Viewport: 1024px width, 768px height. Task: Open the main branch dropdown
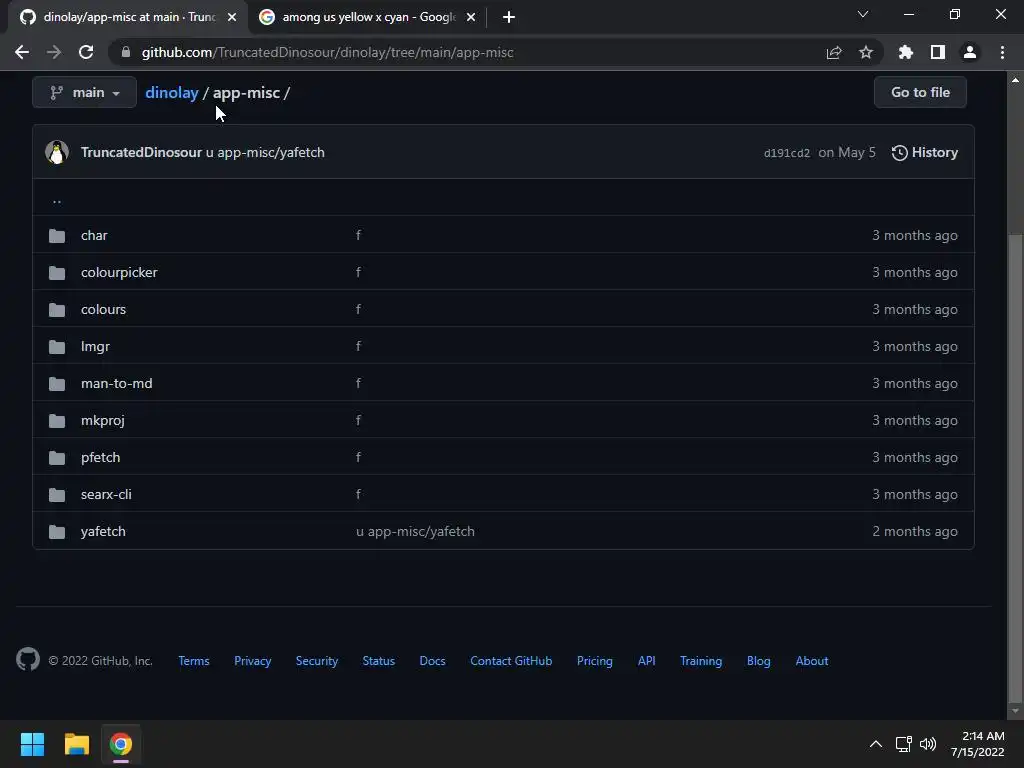84,92
